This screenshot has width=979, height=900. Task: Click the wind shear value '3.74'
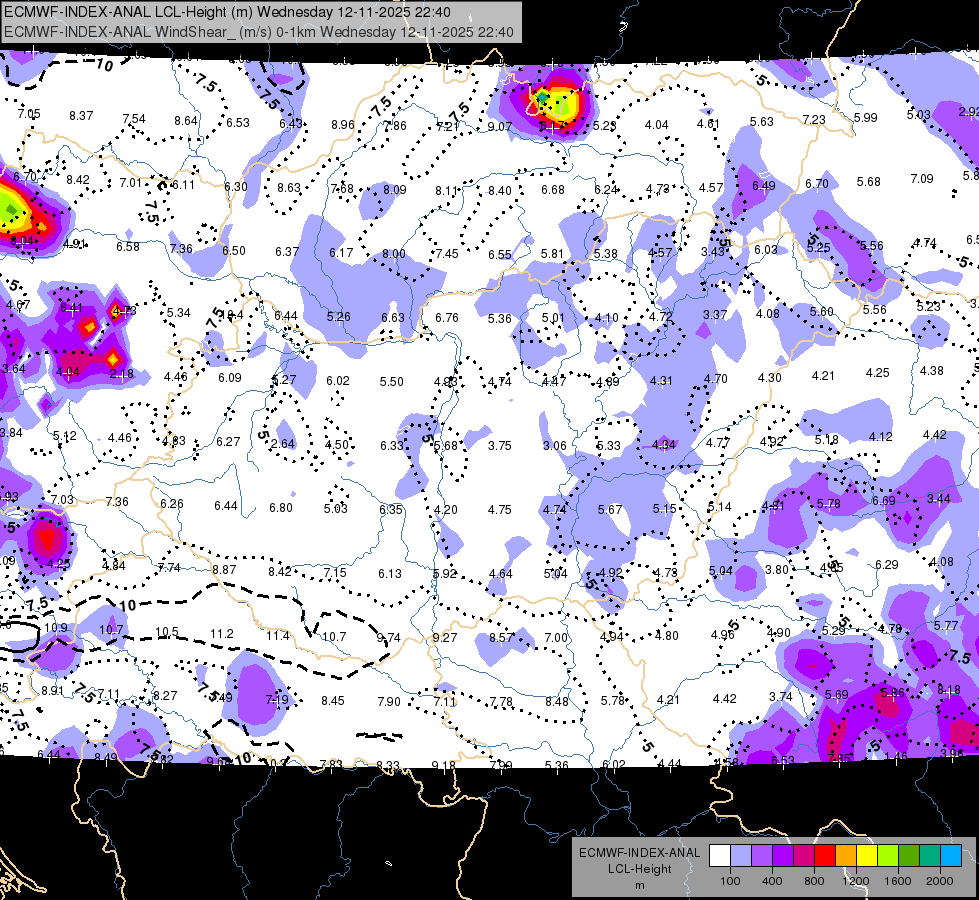coord(780,696)
